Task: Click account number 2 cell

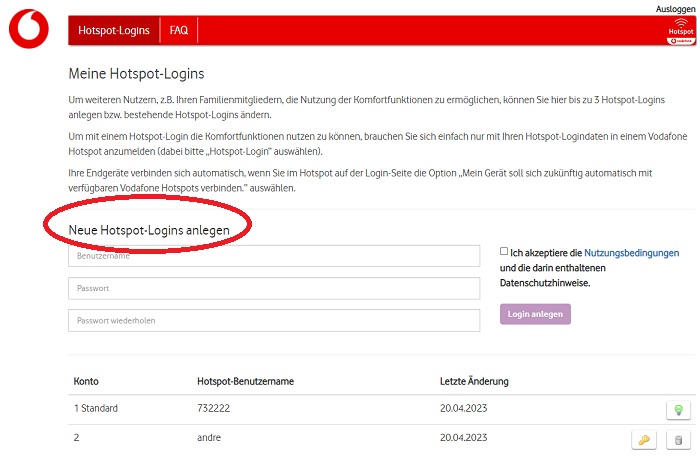Action: click(76, 438)
